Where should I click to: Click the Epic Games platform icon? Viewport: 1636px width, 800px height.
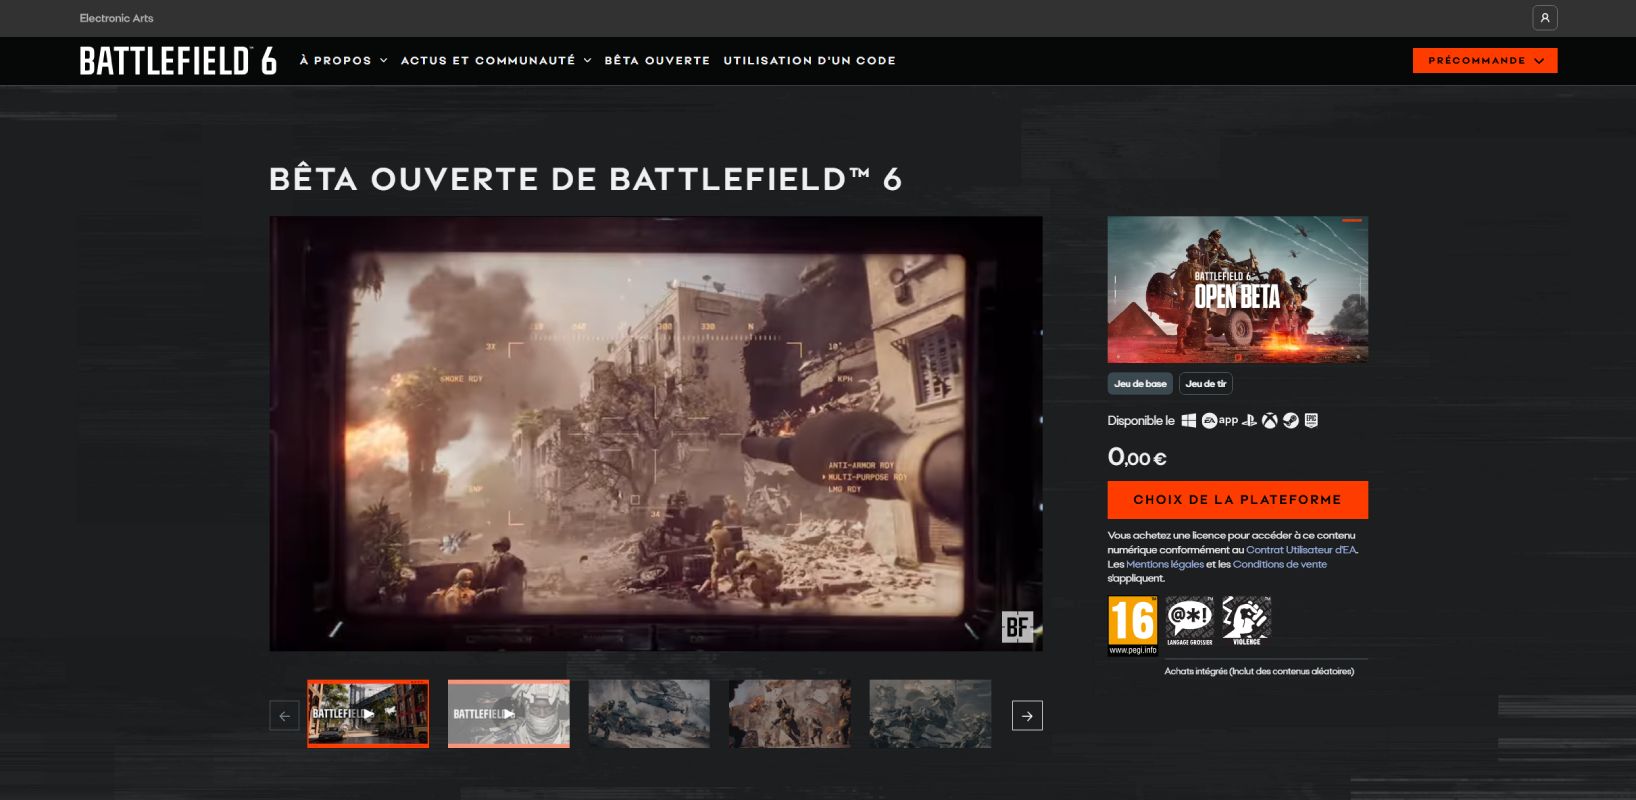pyautogui.click(x=1311, y=421)
